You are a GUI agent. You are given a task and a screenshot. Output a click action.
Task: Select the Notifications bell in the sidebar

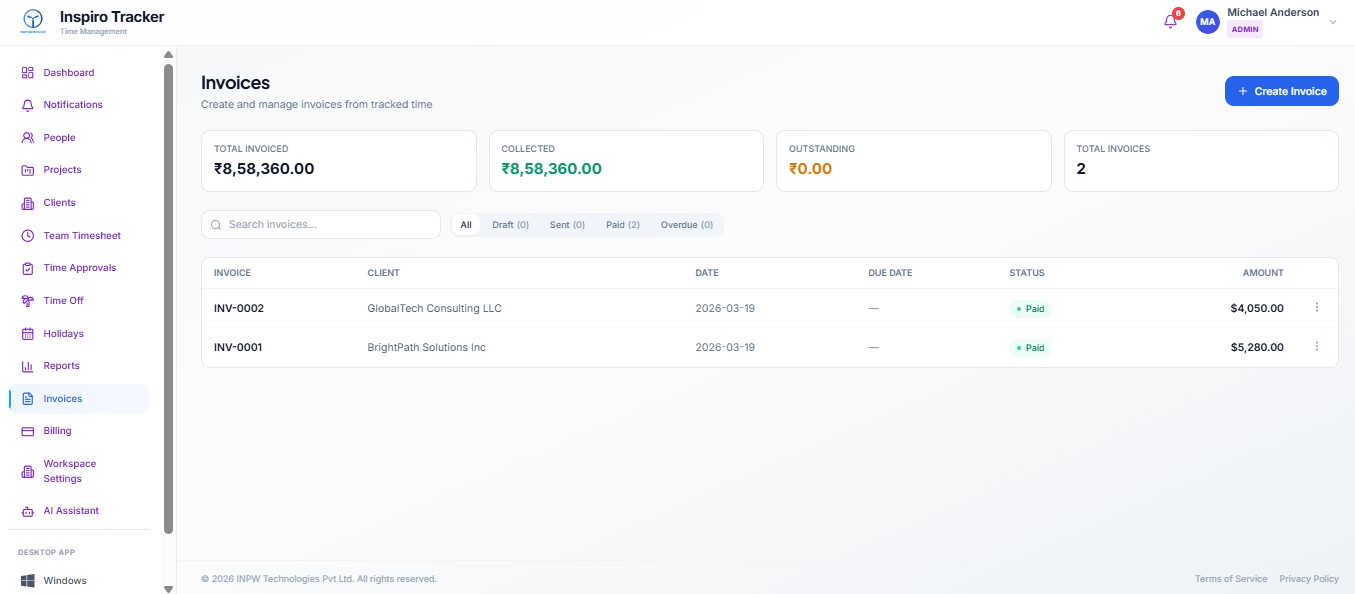pos(26,104)
